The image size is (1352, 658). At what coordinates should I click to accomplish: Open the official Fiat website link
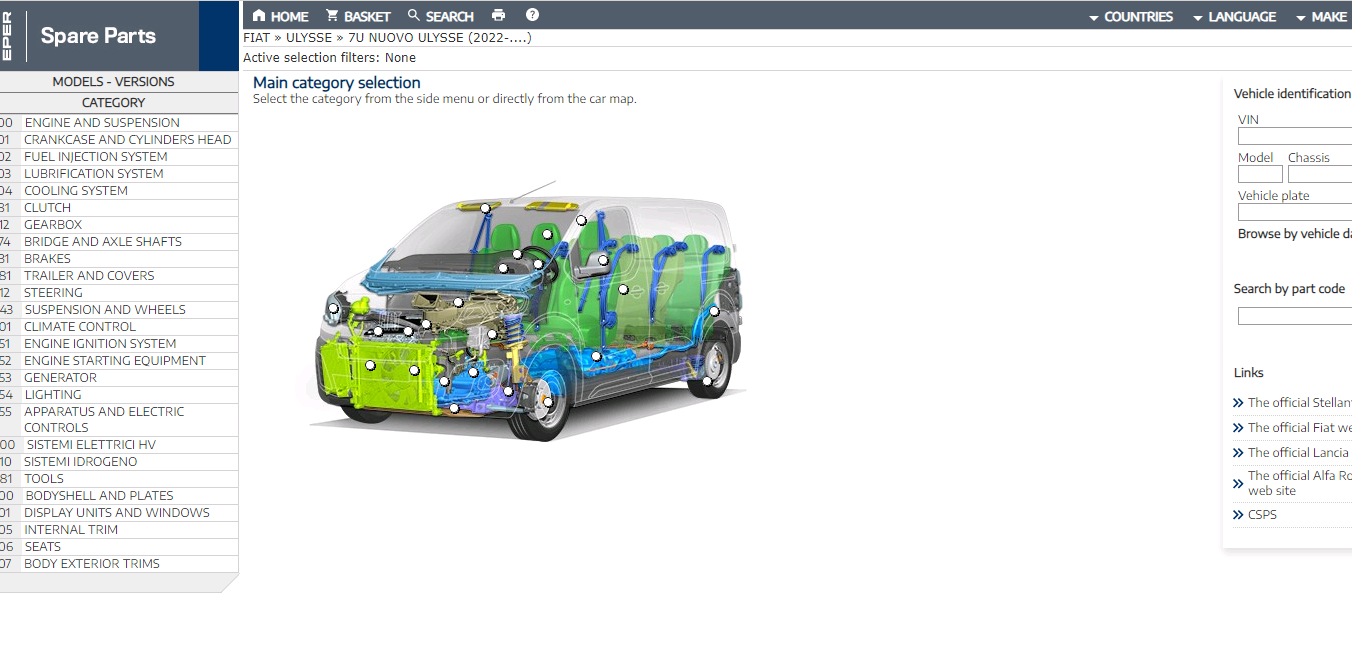click(1299, 428)
